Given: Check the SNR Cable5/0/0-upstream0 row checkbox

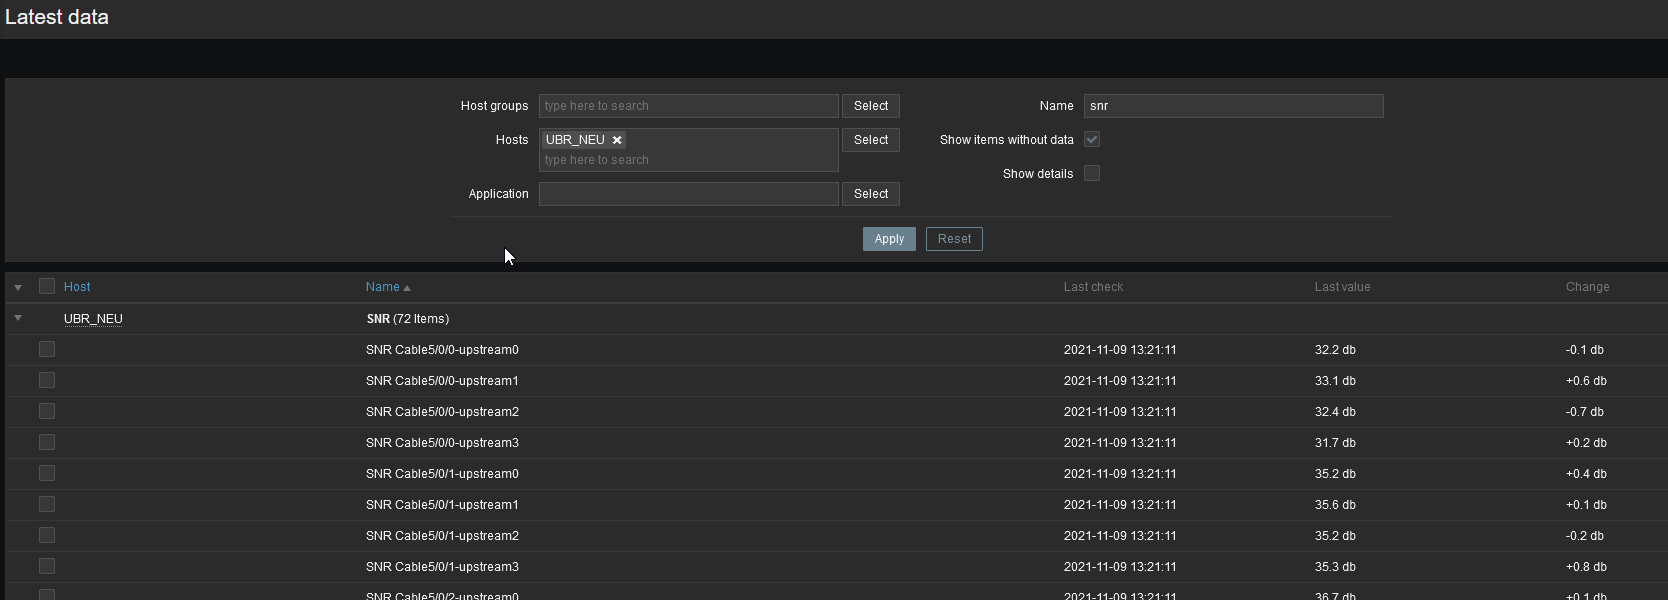Looking at the screenshot, I should pyautogui.click(x=47, y=349).
